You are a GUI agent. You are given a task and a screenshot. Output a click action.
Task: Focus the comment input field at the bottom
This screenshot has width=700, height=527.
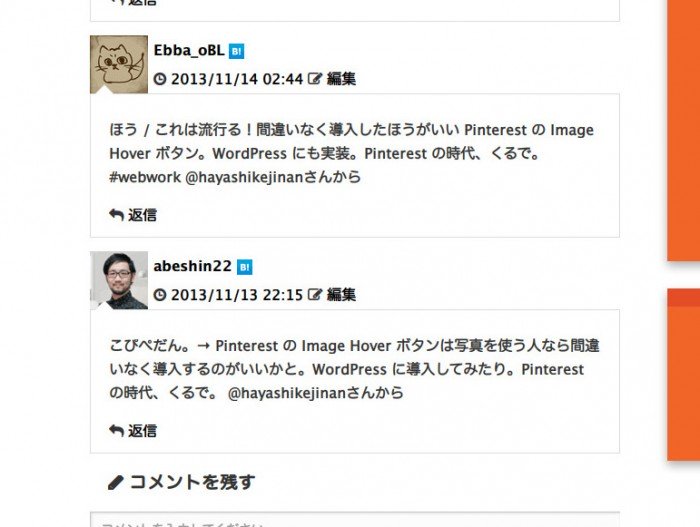point(355,519)
